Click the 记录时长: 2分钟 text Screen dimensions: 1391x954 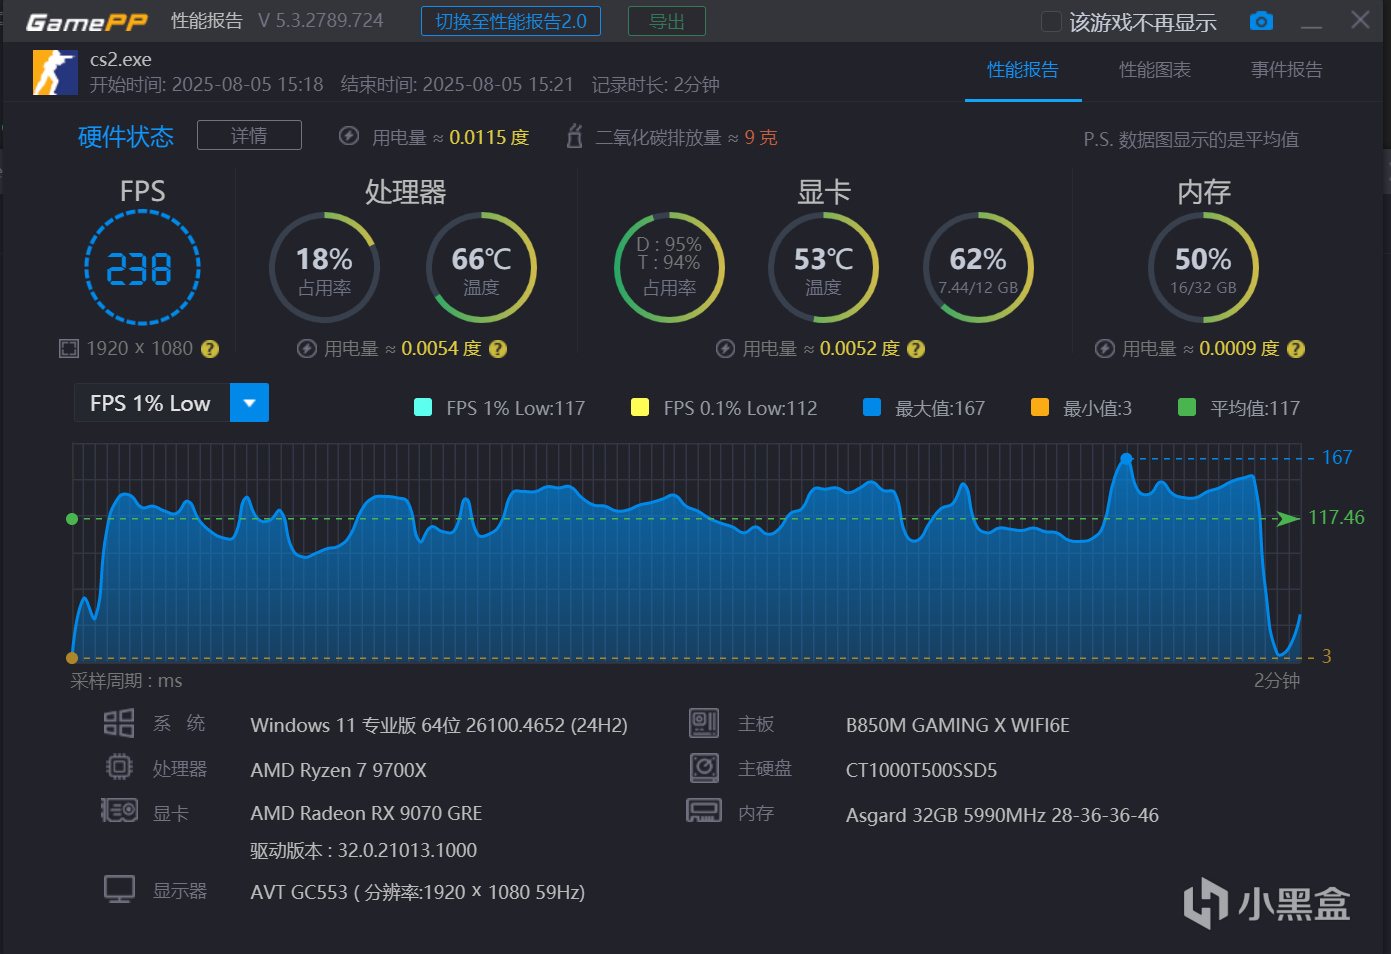click(655, 85)
